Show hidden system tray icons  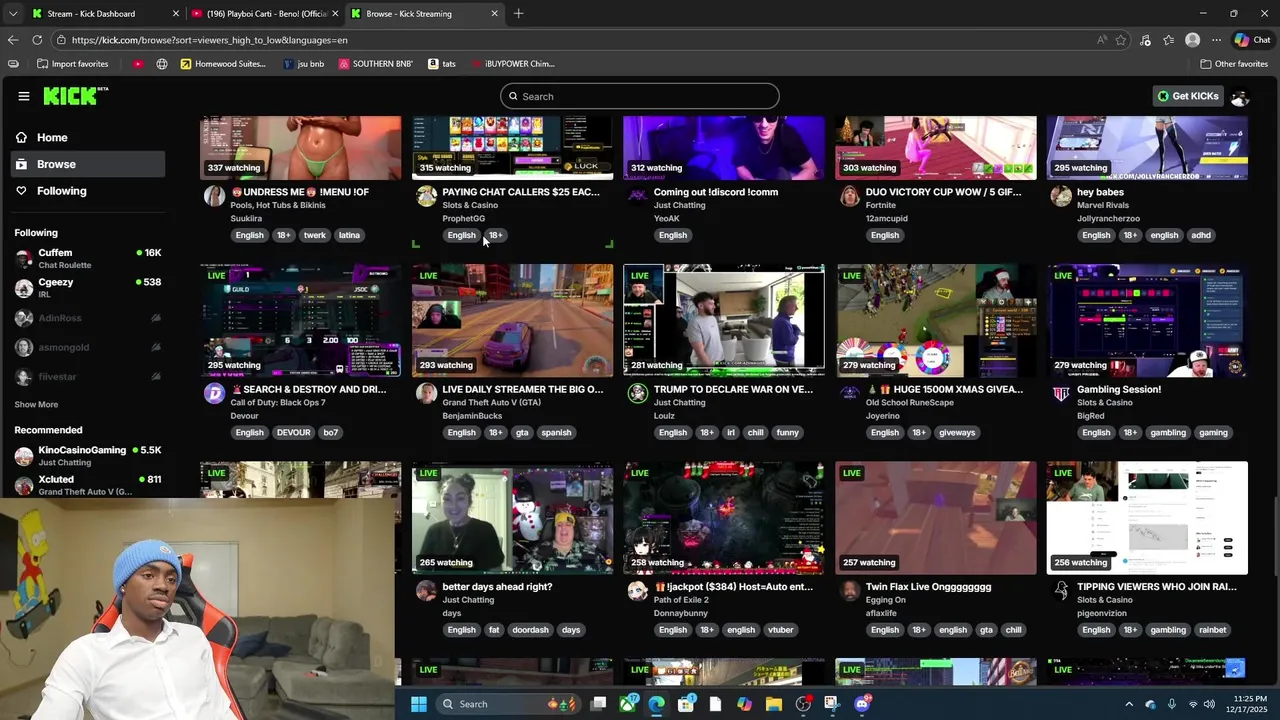pyautogui.click(x=1129, y=704)
